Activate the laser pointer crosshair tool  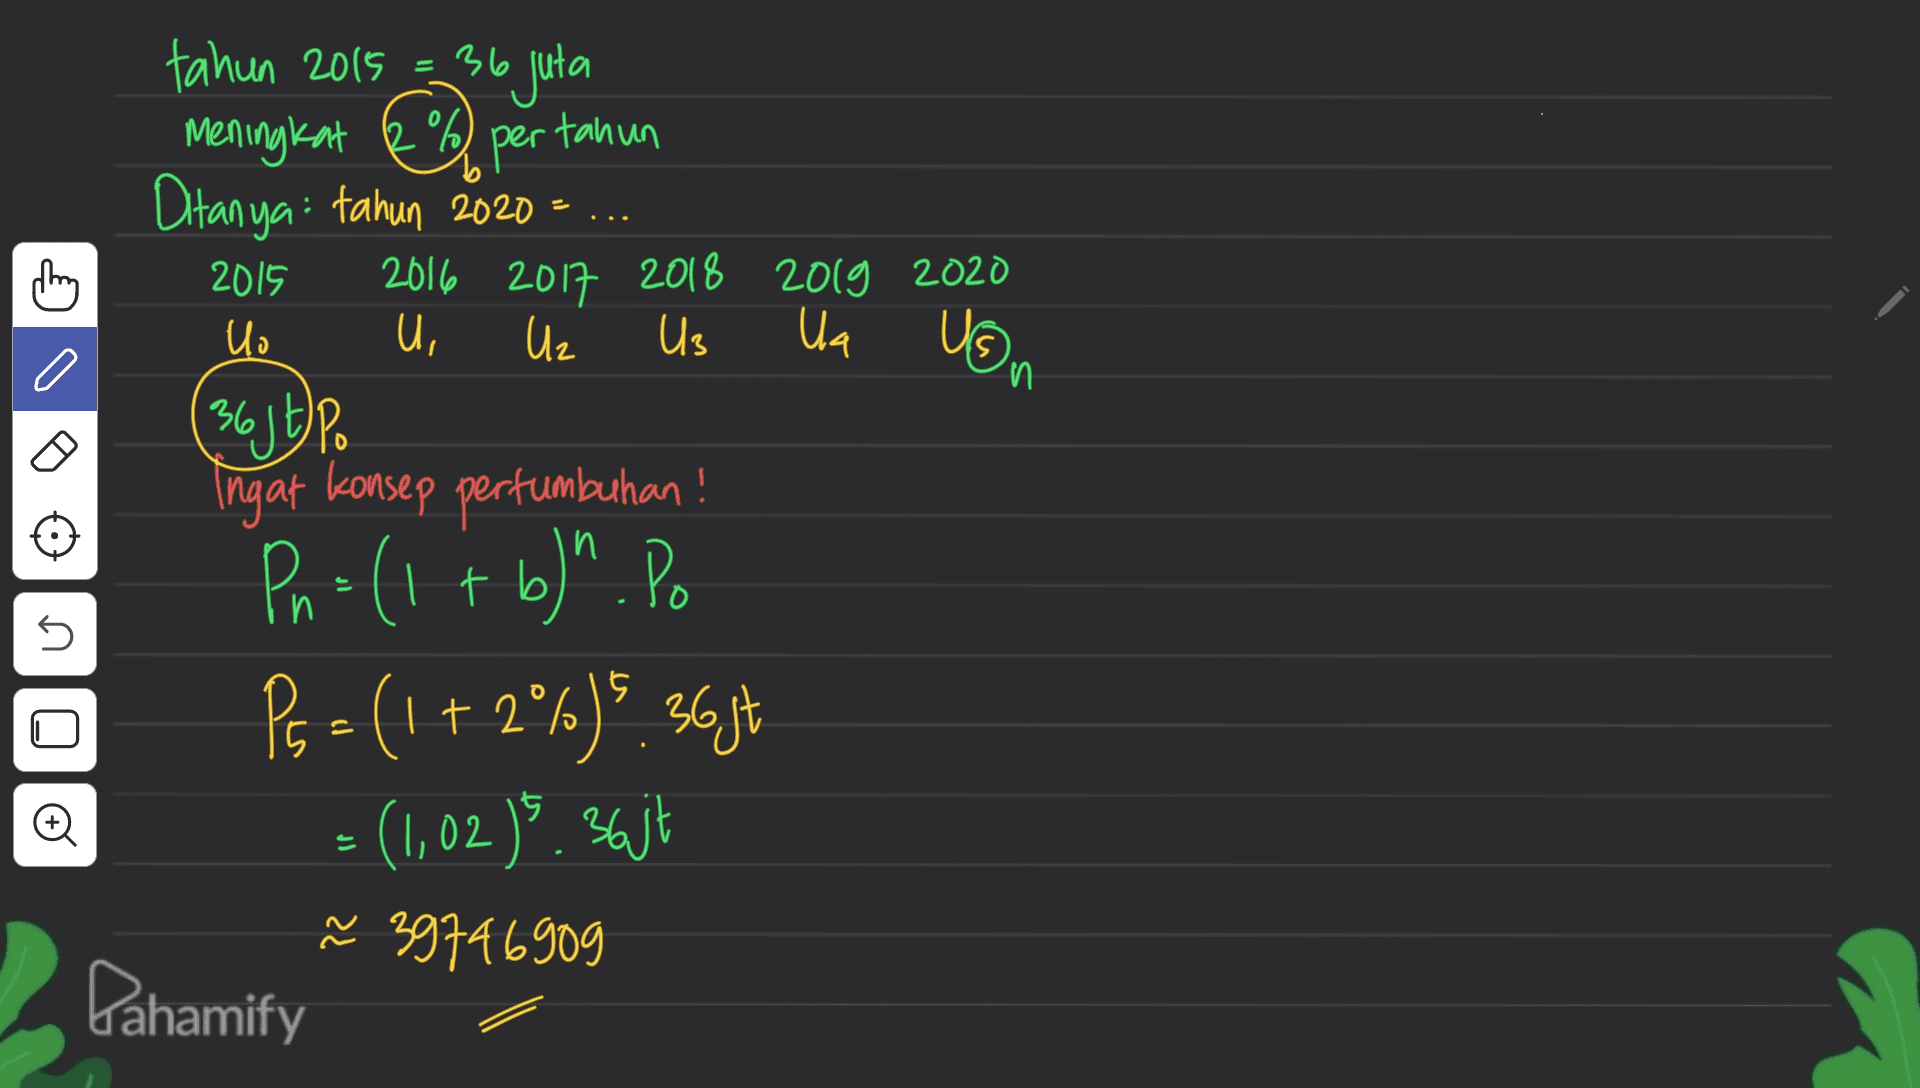[55, 537]
